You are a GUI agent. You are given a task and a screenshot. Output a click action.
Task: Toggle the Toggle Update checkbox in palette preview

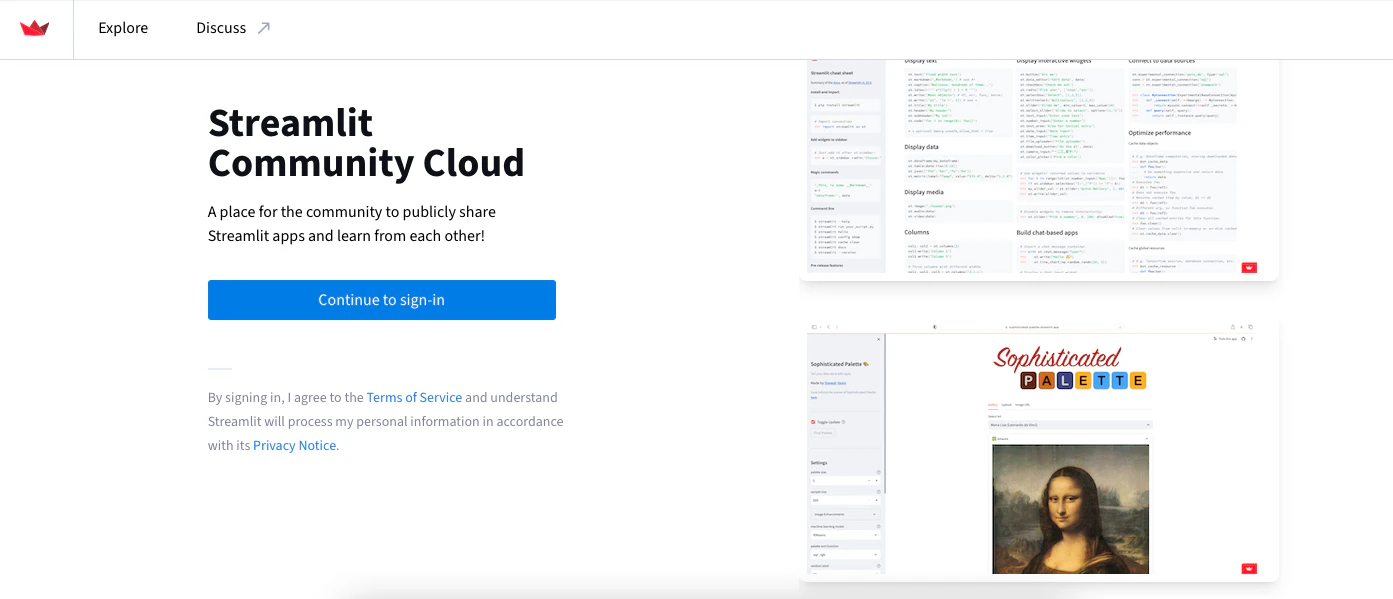pos(814,423)
